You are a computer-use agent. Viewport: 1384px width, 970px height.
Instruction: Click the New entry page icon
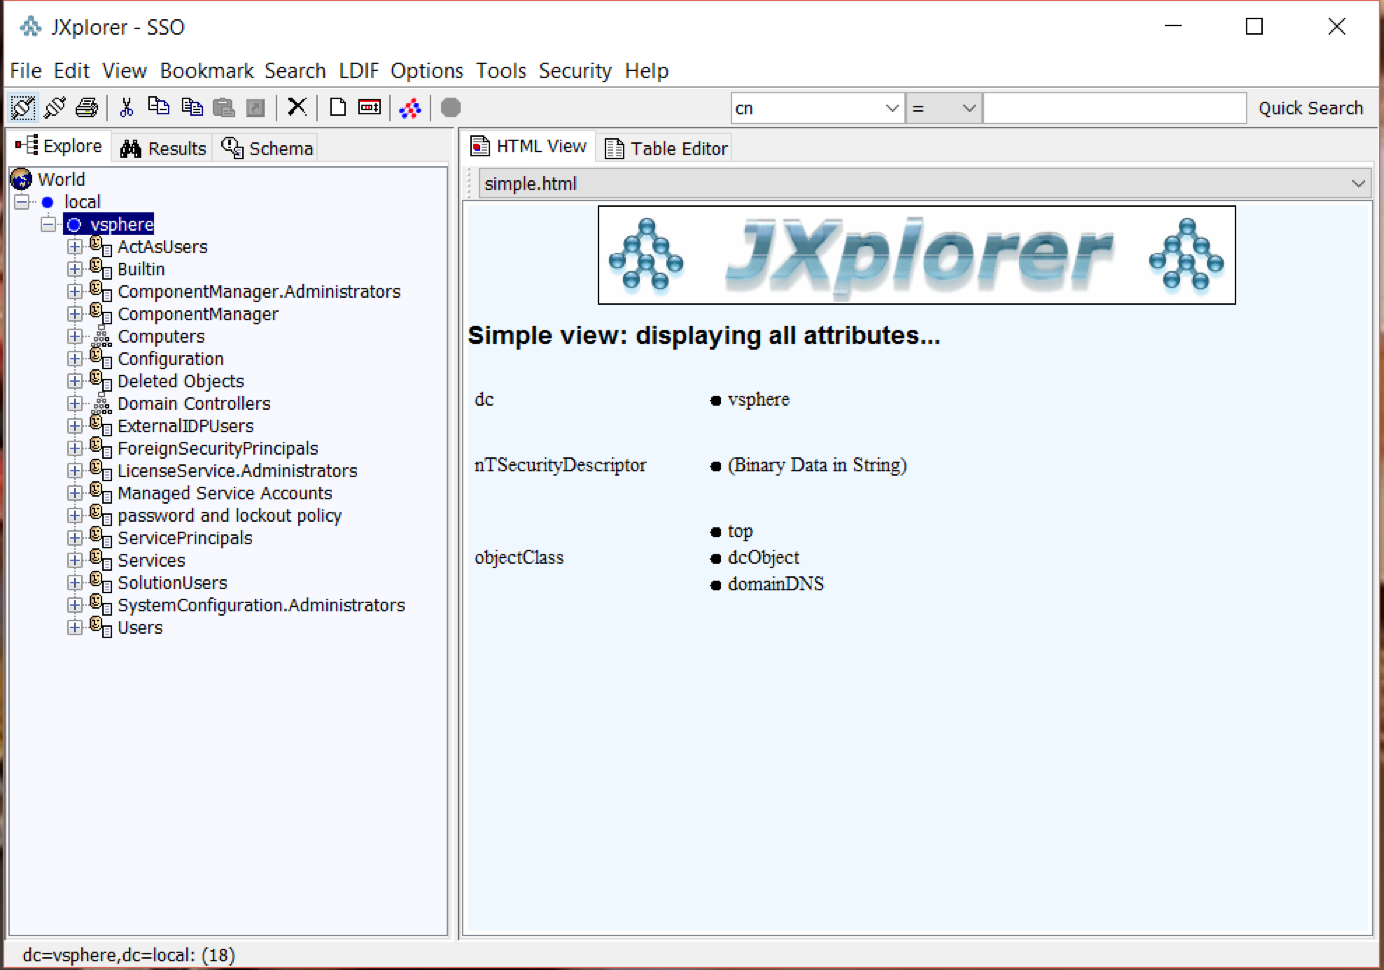pyautogui.click(x=338, y=107)
